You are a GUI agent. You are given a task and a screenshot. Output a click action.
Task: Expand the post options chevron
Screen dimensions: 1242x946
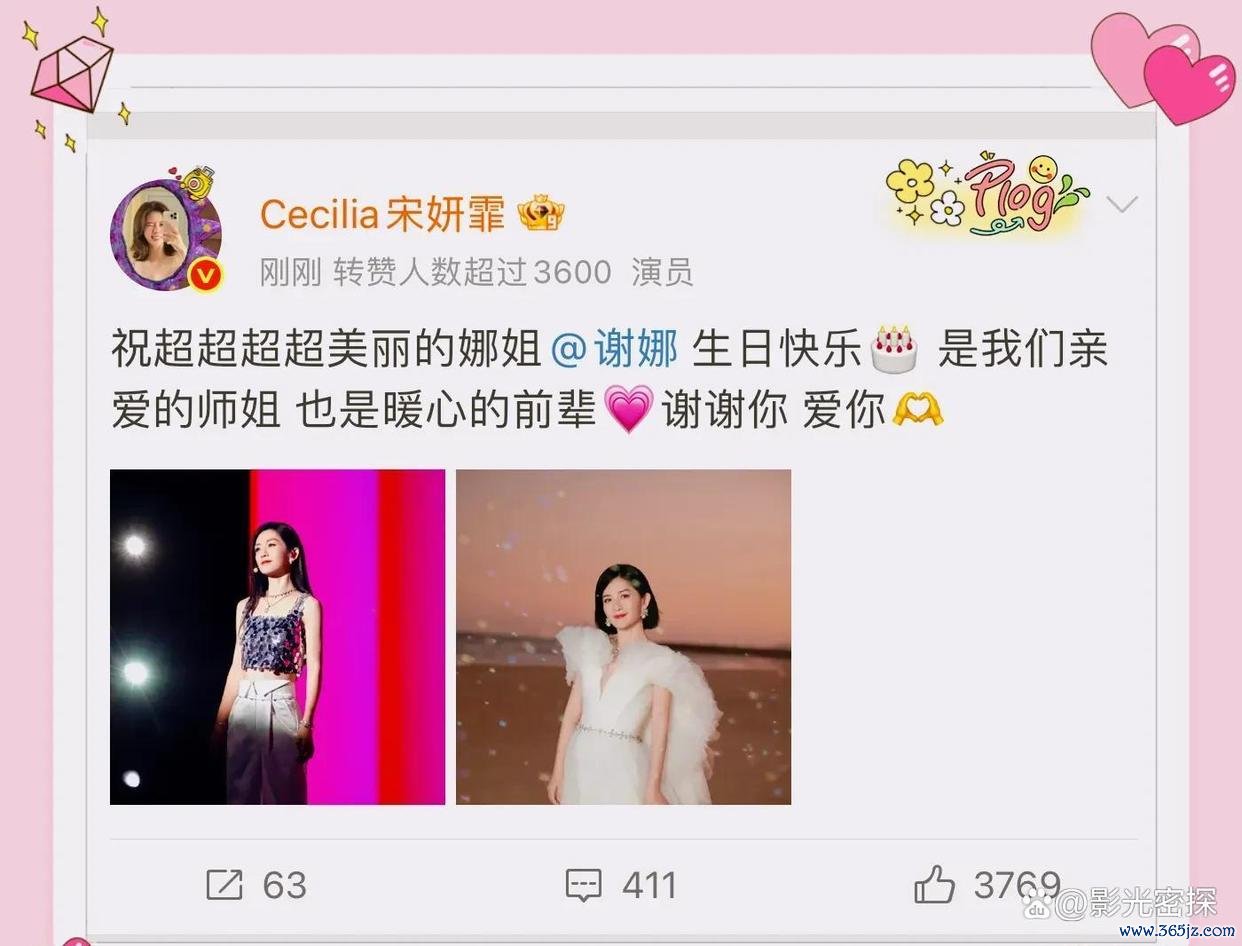(x=1124, y=205)
